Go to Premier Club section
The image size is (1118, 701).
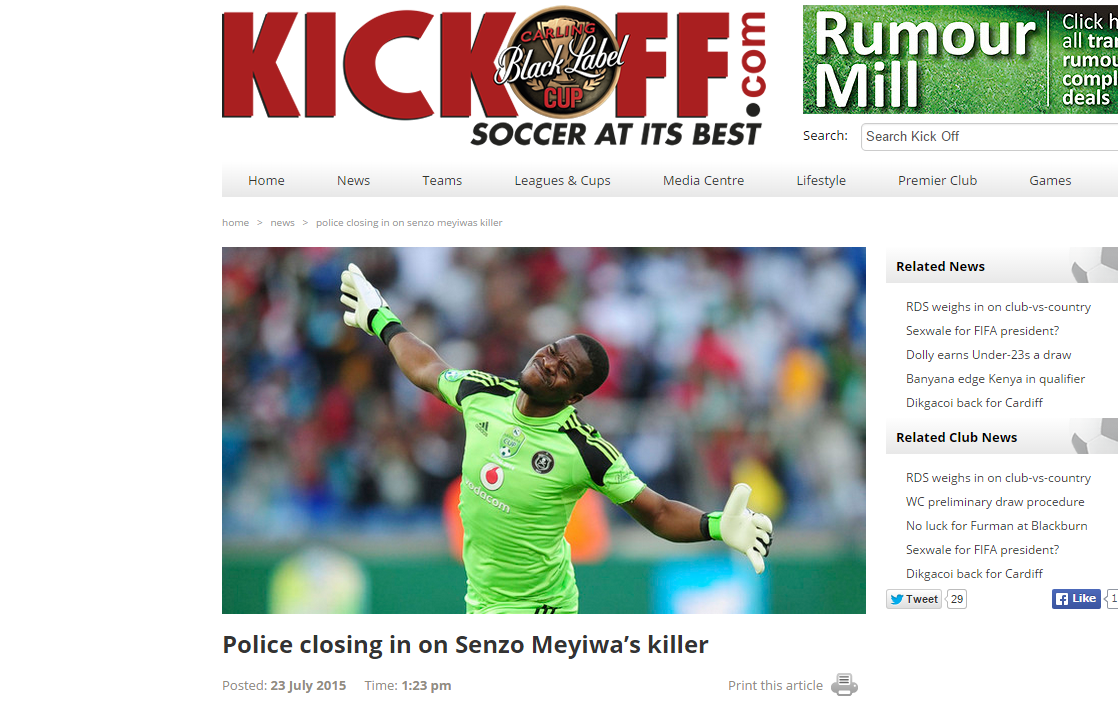938,180
